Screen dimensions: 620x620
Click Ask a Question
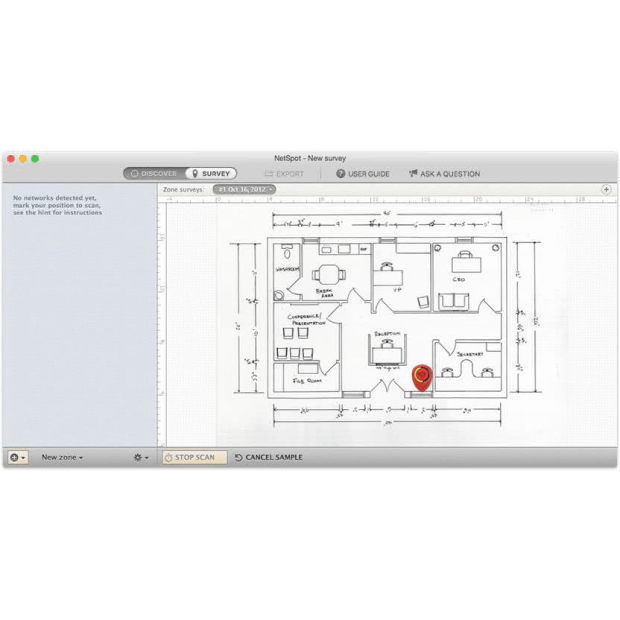444,174
